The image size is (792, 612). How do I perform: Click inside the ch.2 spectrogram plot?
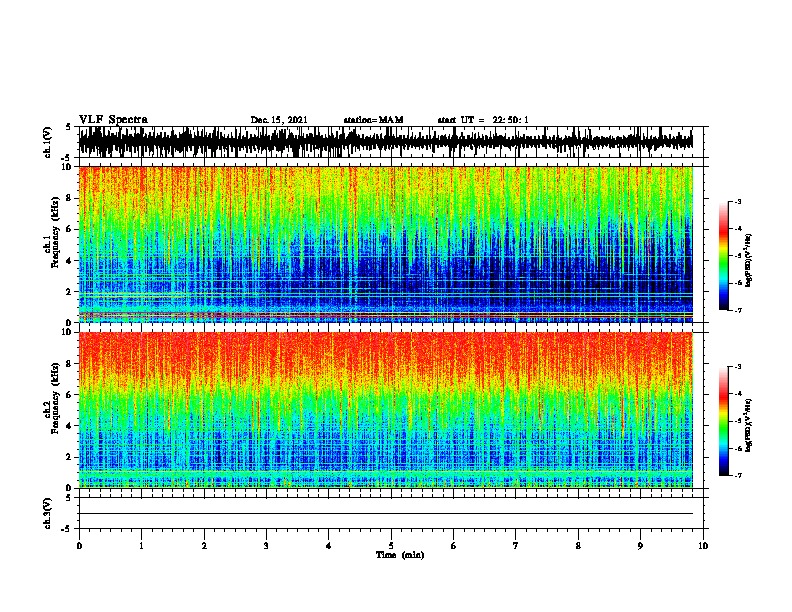[x=385, y=410]
